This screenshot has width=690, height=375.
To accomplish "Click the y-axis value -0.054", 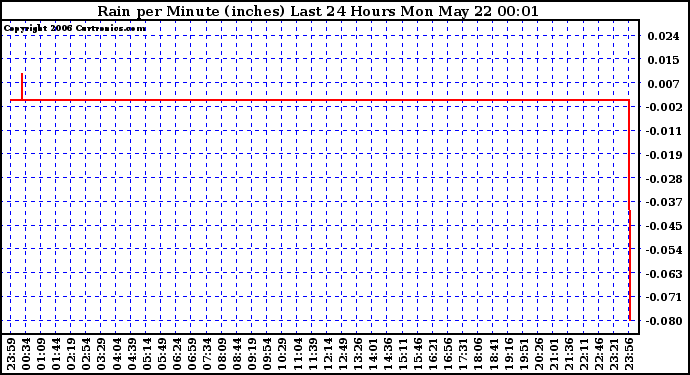I will pyautogui.click(x=663, y=250).
